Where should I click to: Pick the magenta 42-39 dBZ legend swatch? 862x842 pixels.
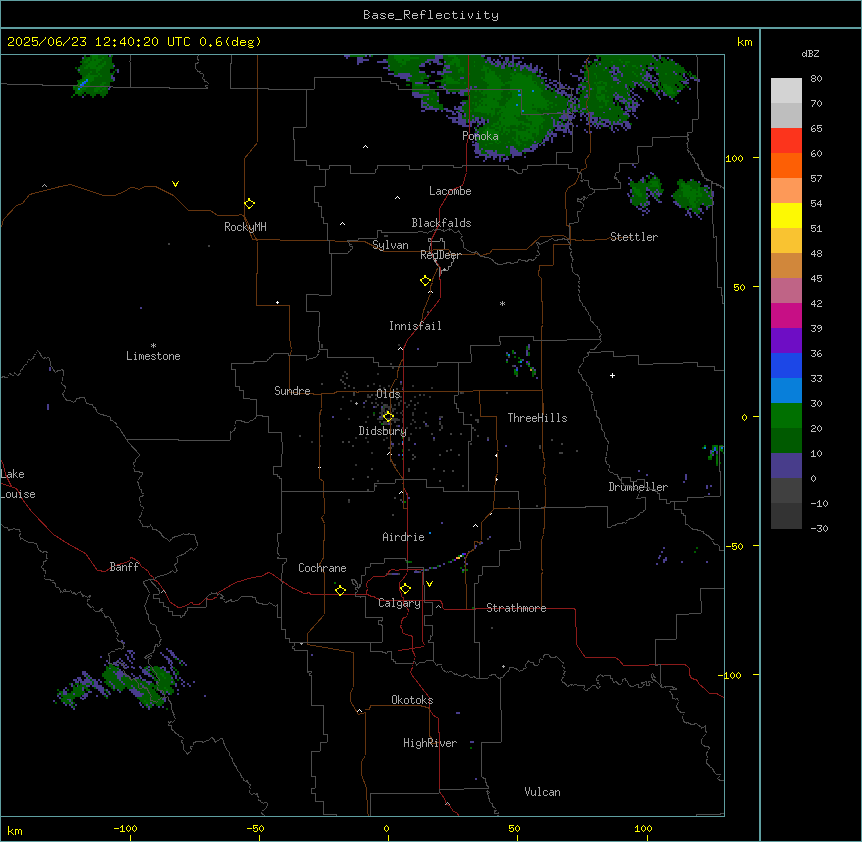pyautogui.click(x=786, y=315)
